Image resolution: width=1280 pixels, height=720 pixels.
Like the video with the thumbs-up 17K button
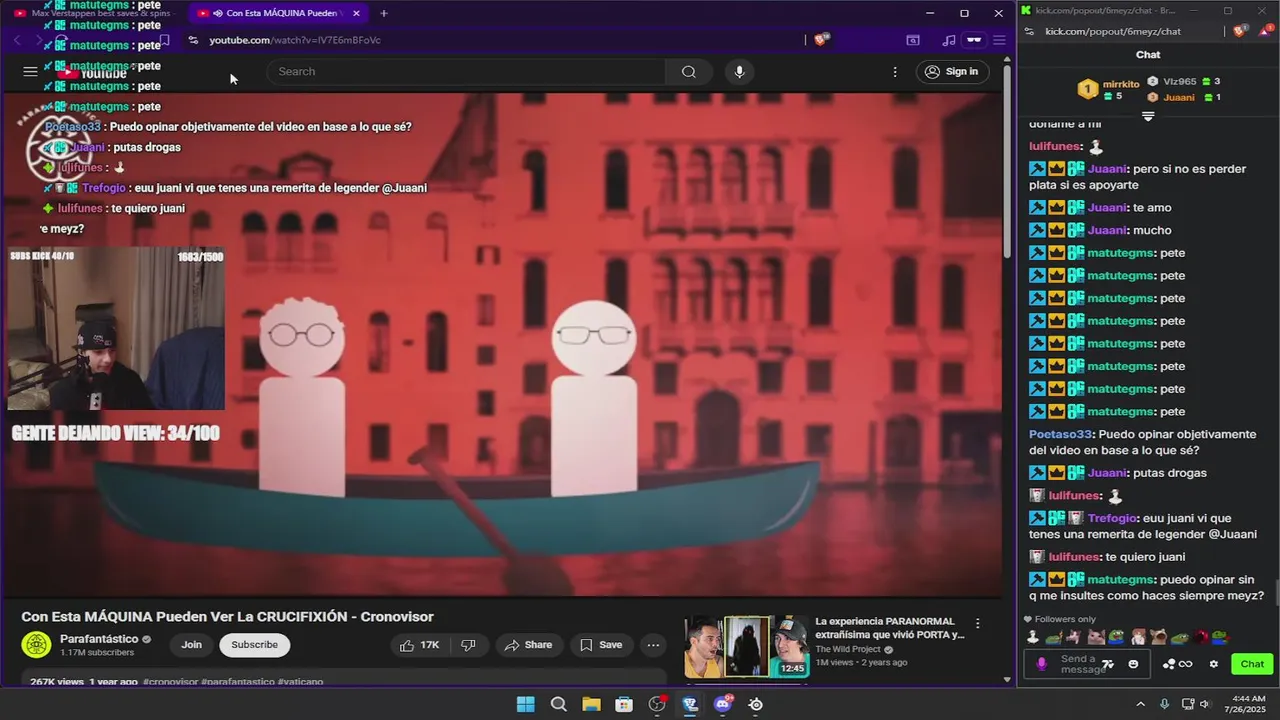(x=419, y=645)
